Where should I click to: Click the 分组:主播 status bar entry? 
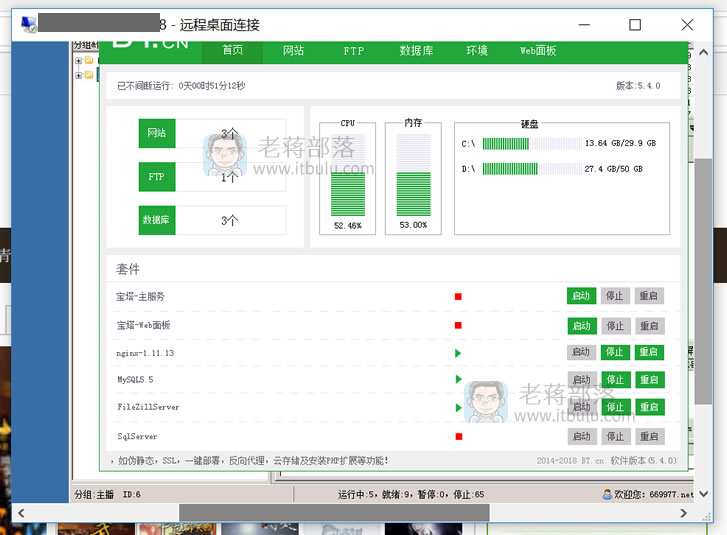click(94, 495)
